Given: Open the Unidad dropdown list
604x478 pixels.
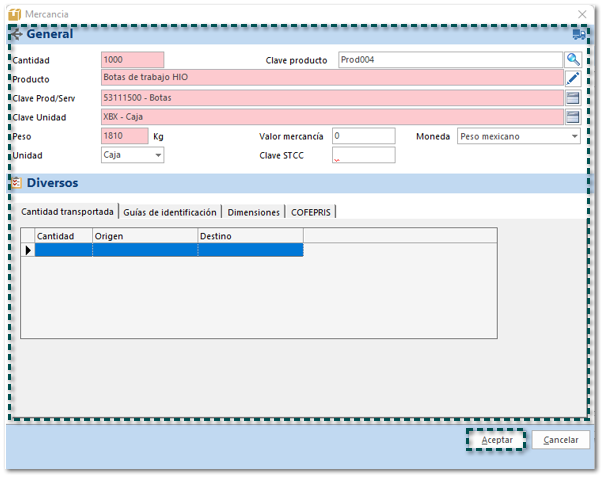Looking at the screenshot, I should 158,155.
